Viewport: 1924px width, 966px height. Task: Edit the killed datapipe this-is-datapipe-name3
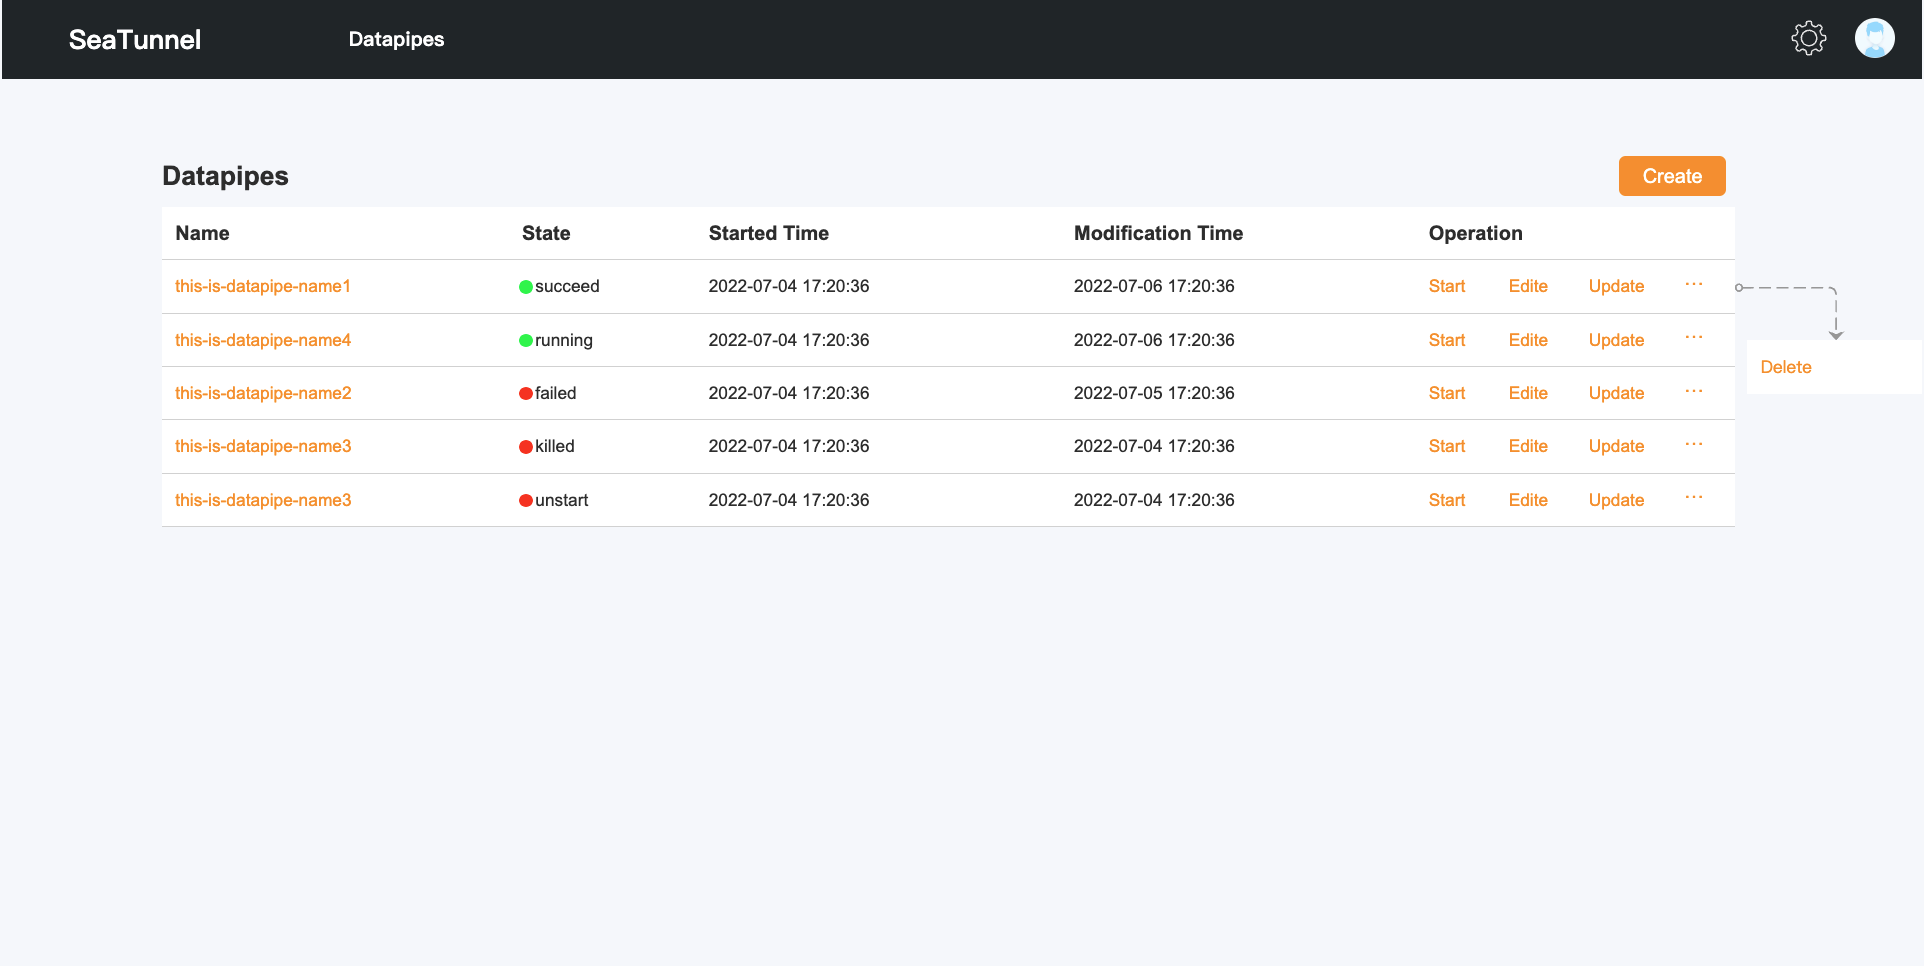[1528, 446]
